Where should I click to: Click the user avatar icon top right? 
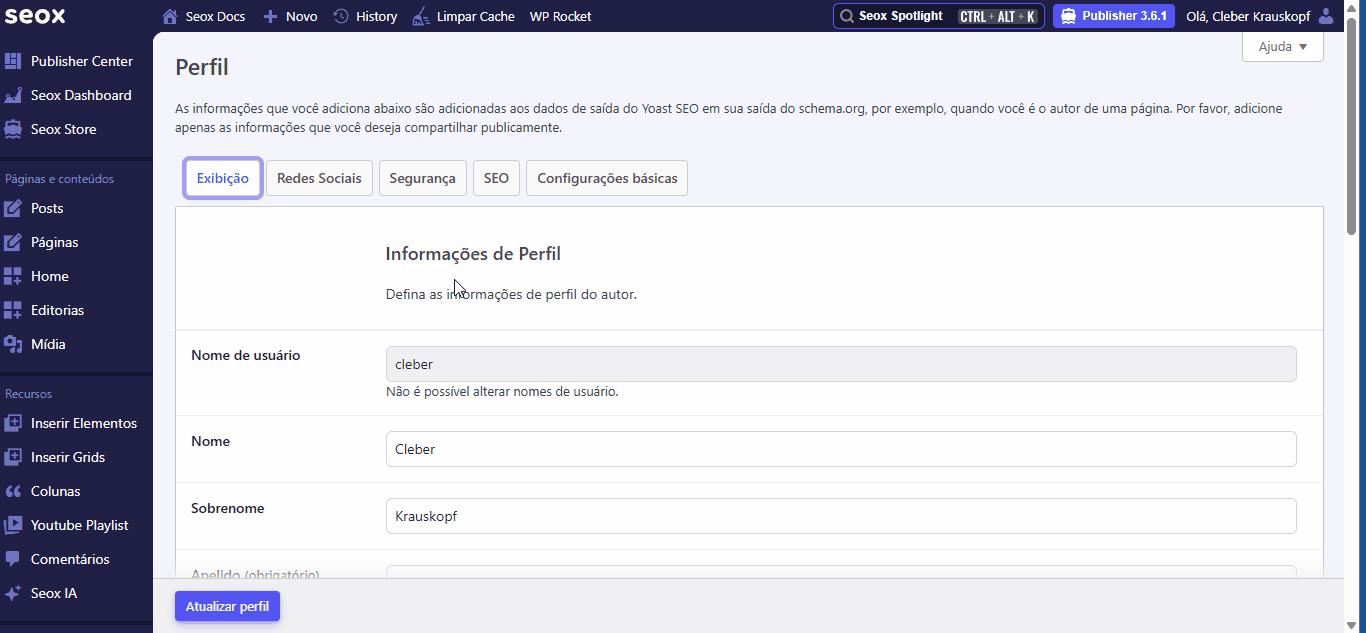pos(1326,16)
